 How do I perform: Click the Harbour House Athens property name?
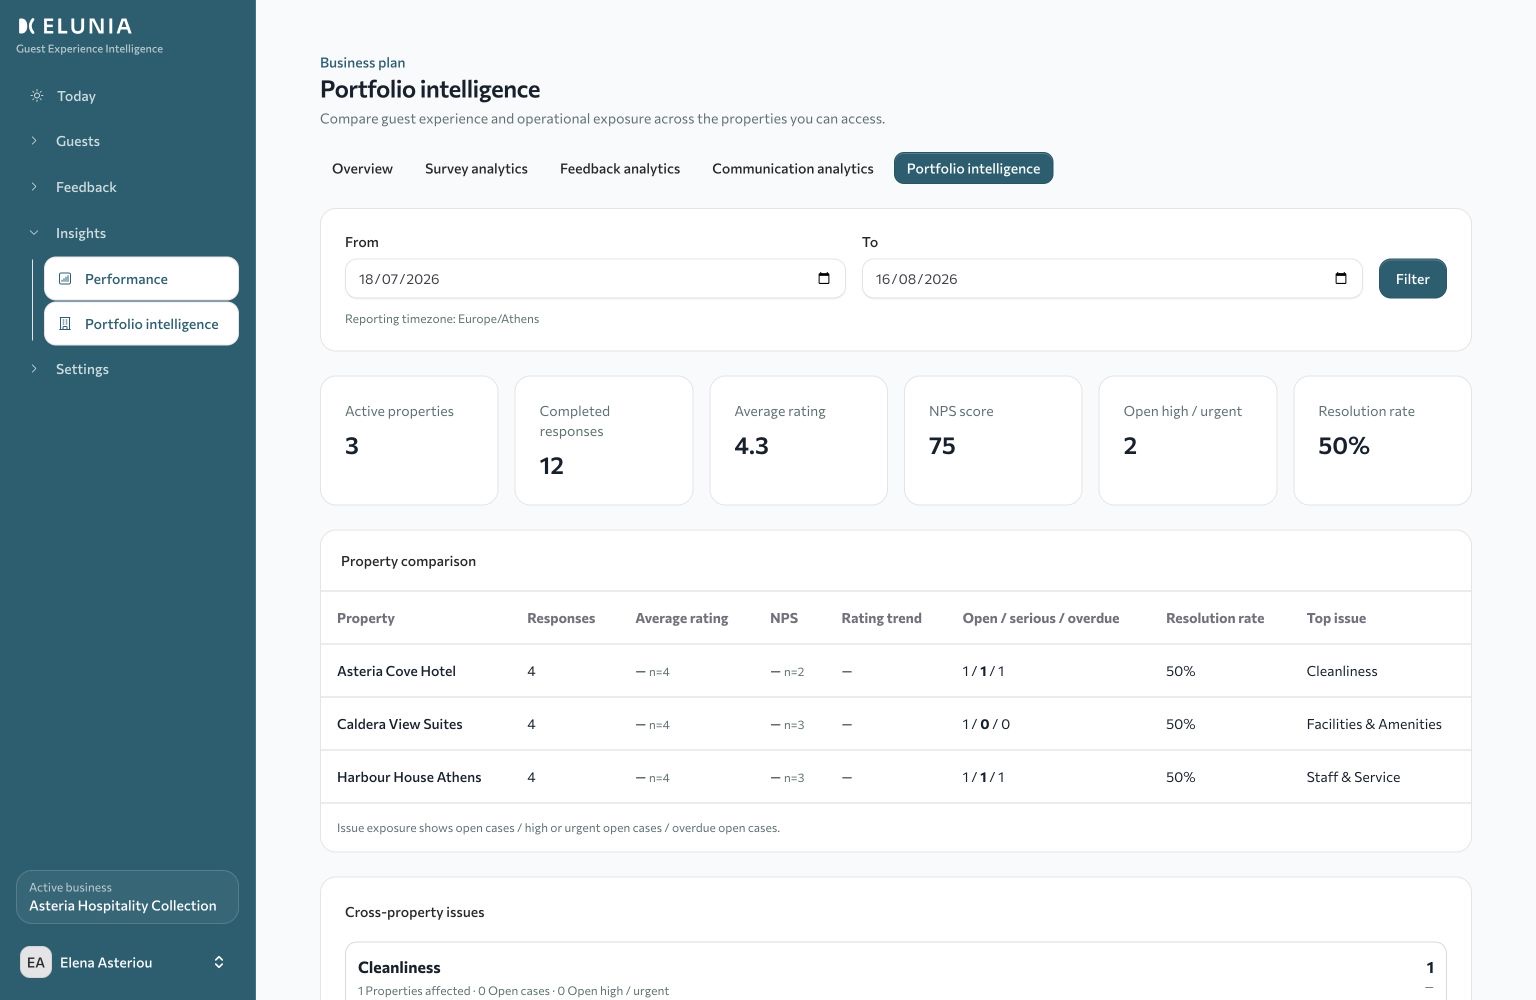409,777
